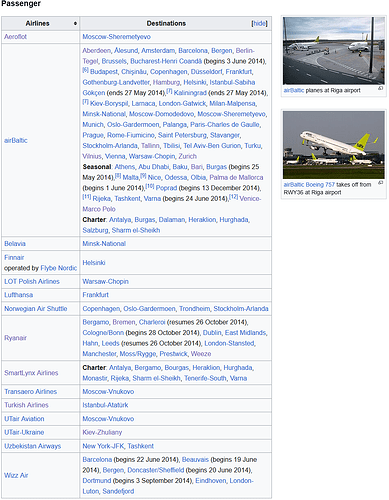Open SmartLynx Airlines link
This screenshot has width=389, height=500.
(31, 373)
